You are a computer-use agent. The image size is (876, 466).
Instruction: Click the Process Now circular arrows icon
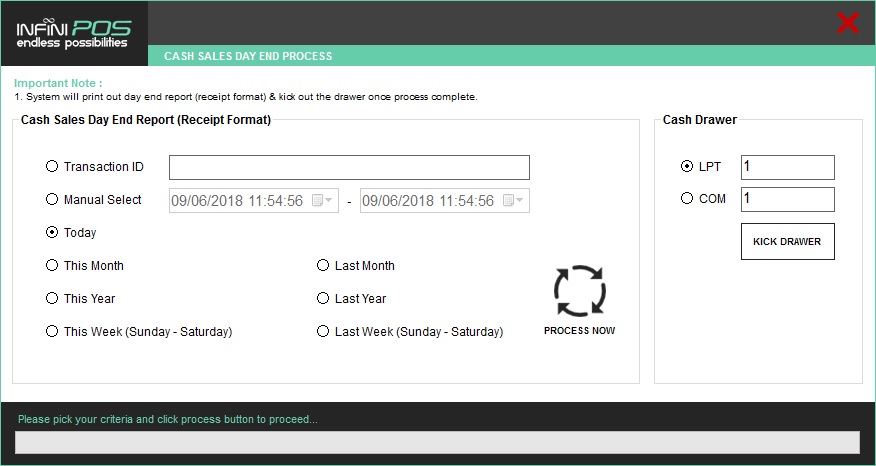580,291
